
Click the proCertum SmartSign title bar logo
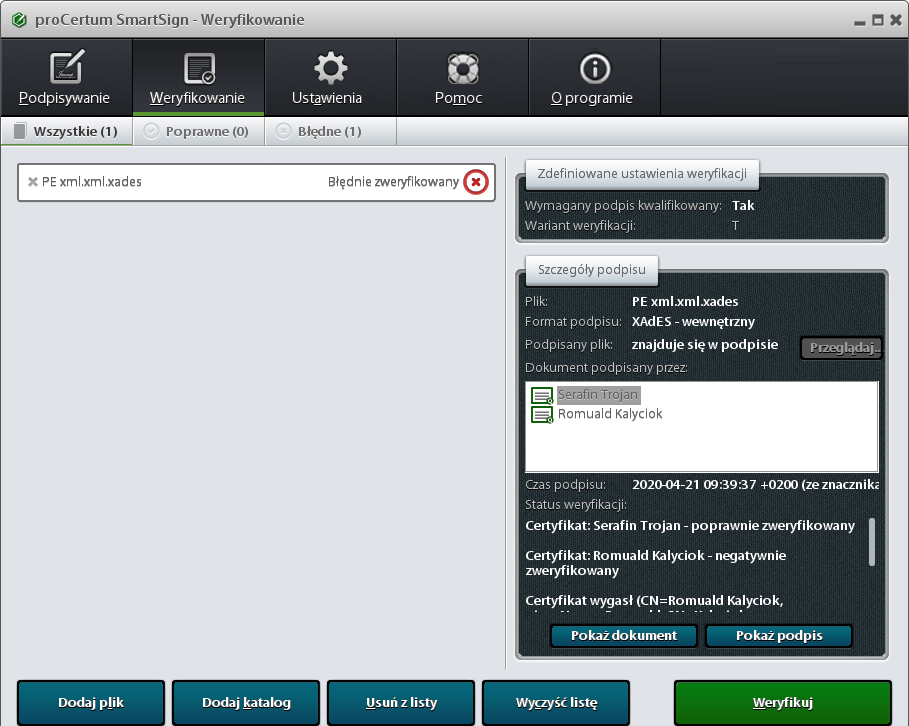19,20
